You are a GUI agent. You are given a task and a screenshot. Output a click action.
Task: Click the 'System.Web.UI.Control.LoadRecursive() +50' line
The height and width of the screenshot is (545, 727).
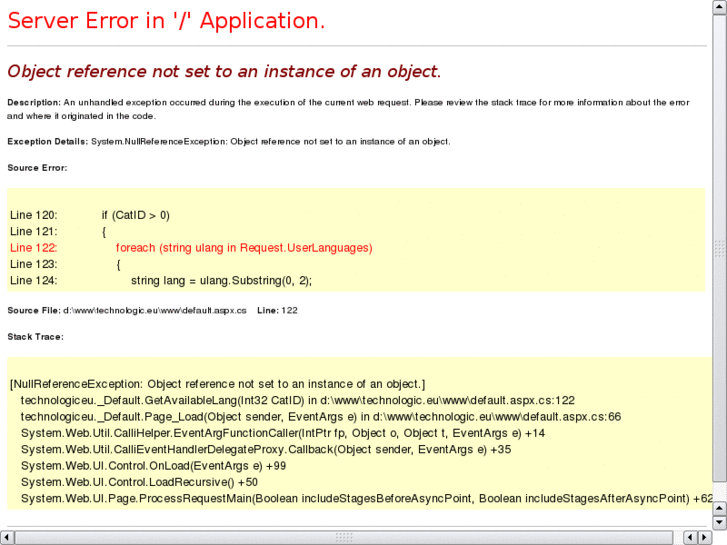coord(139,482)
